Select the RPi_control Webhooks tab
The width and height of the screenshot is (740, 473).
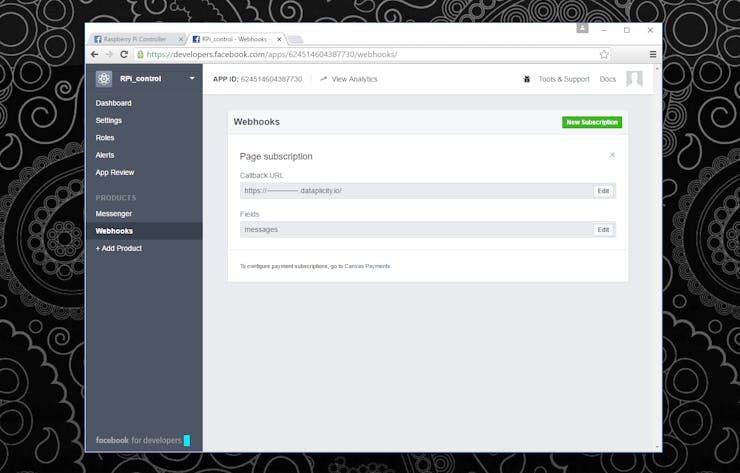[235, 39]
